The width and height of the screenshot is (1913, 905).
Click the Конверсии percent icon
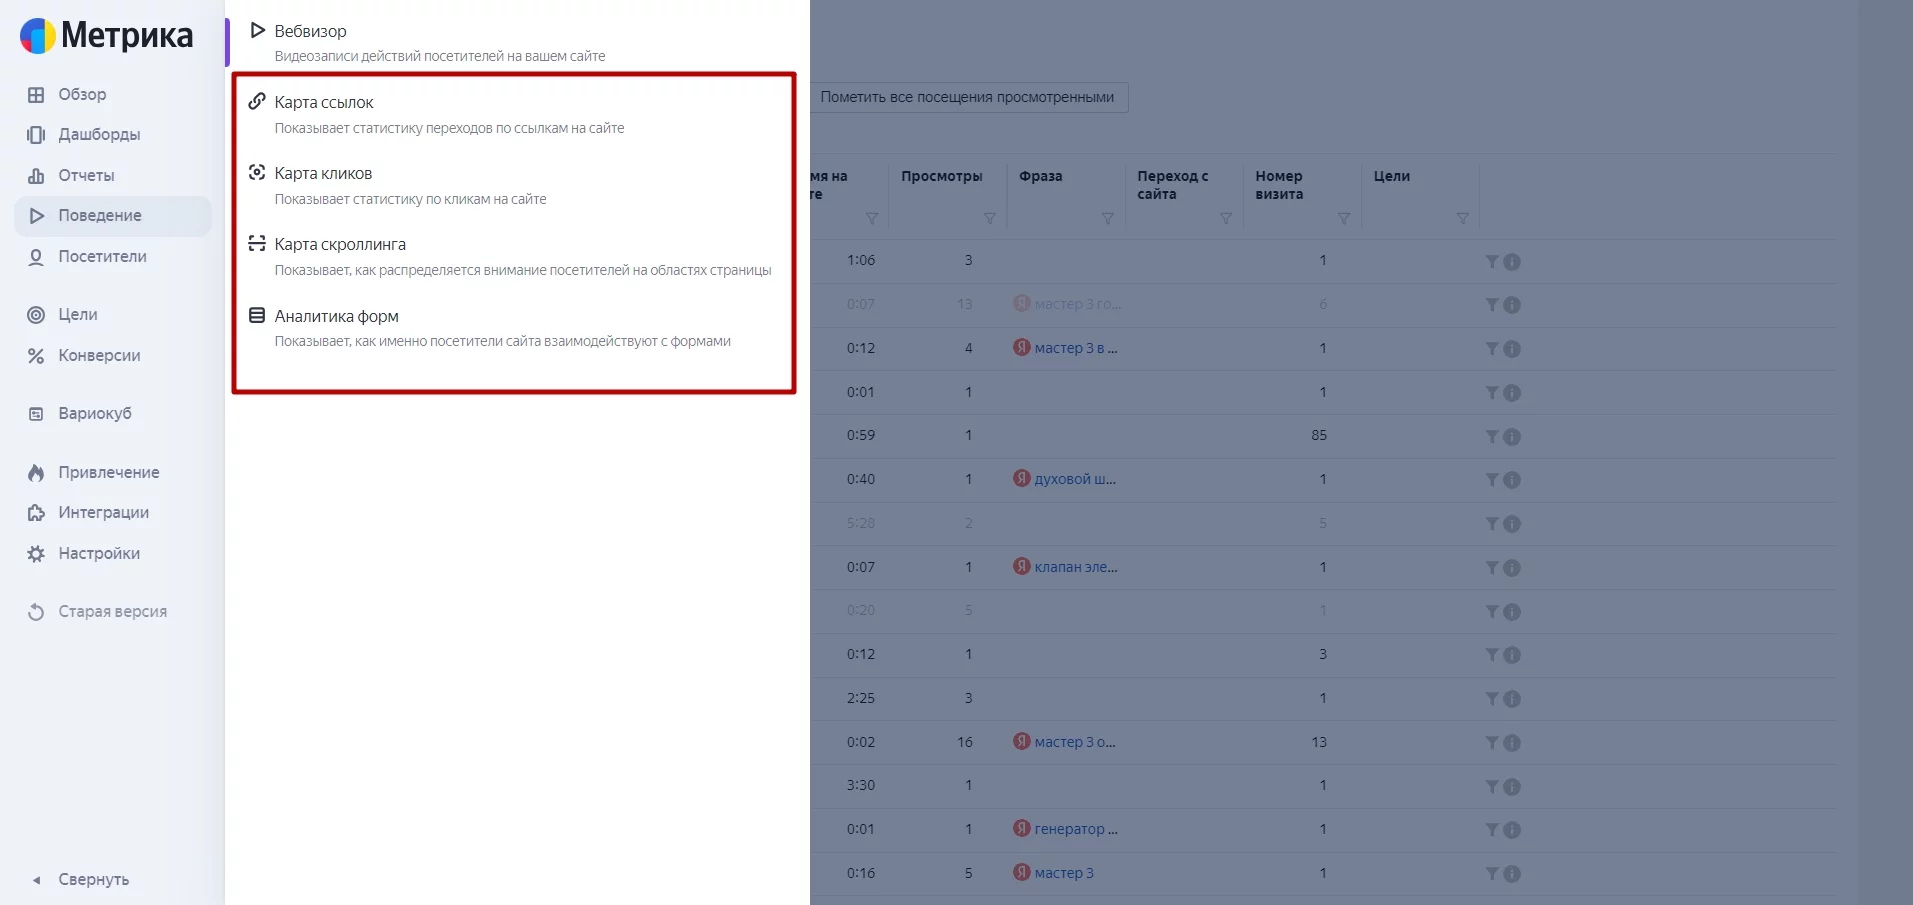36,356
